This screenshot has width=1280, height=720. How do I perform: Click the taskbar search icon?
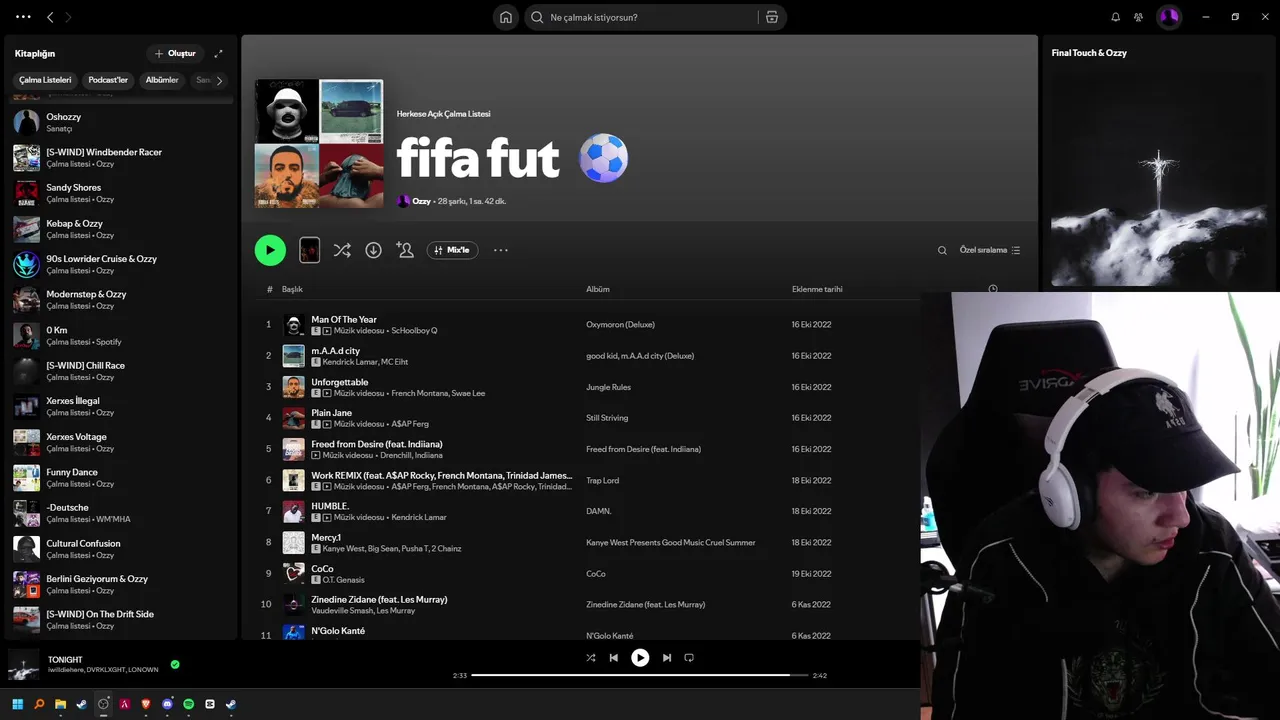[x=39, y=704]
